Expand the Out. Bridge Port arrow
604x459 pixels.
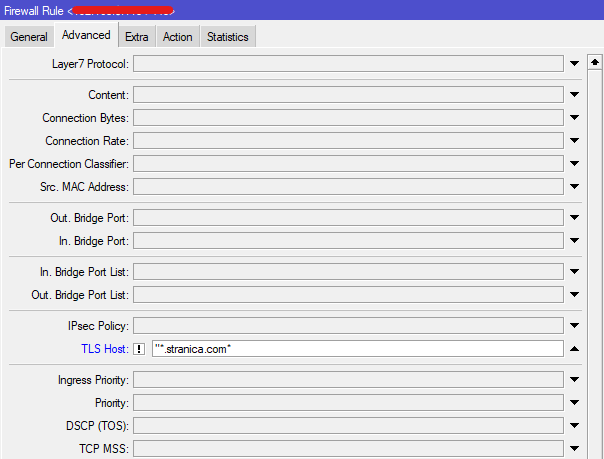click(574, 217)
